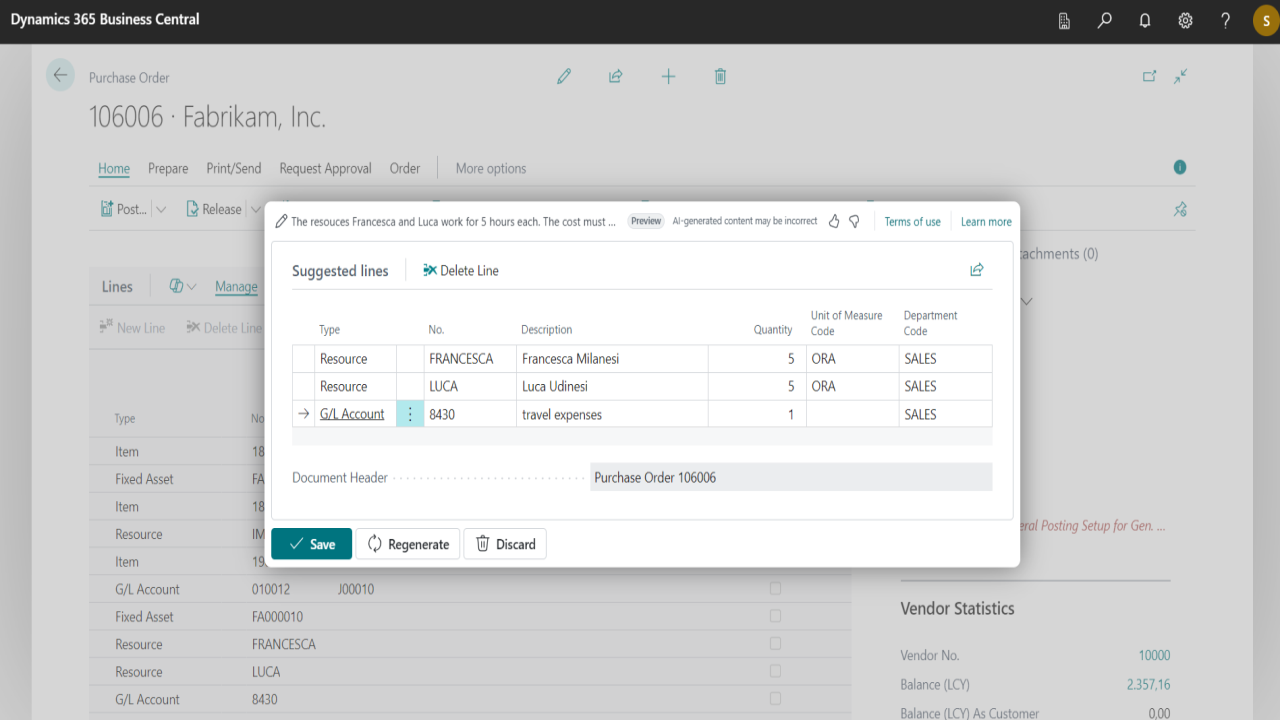The width and height of the screenshot is (1280, 720).
Task: Click the trash delete icon in header
Action: [720, 76]
